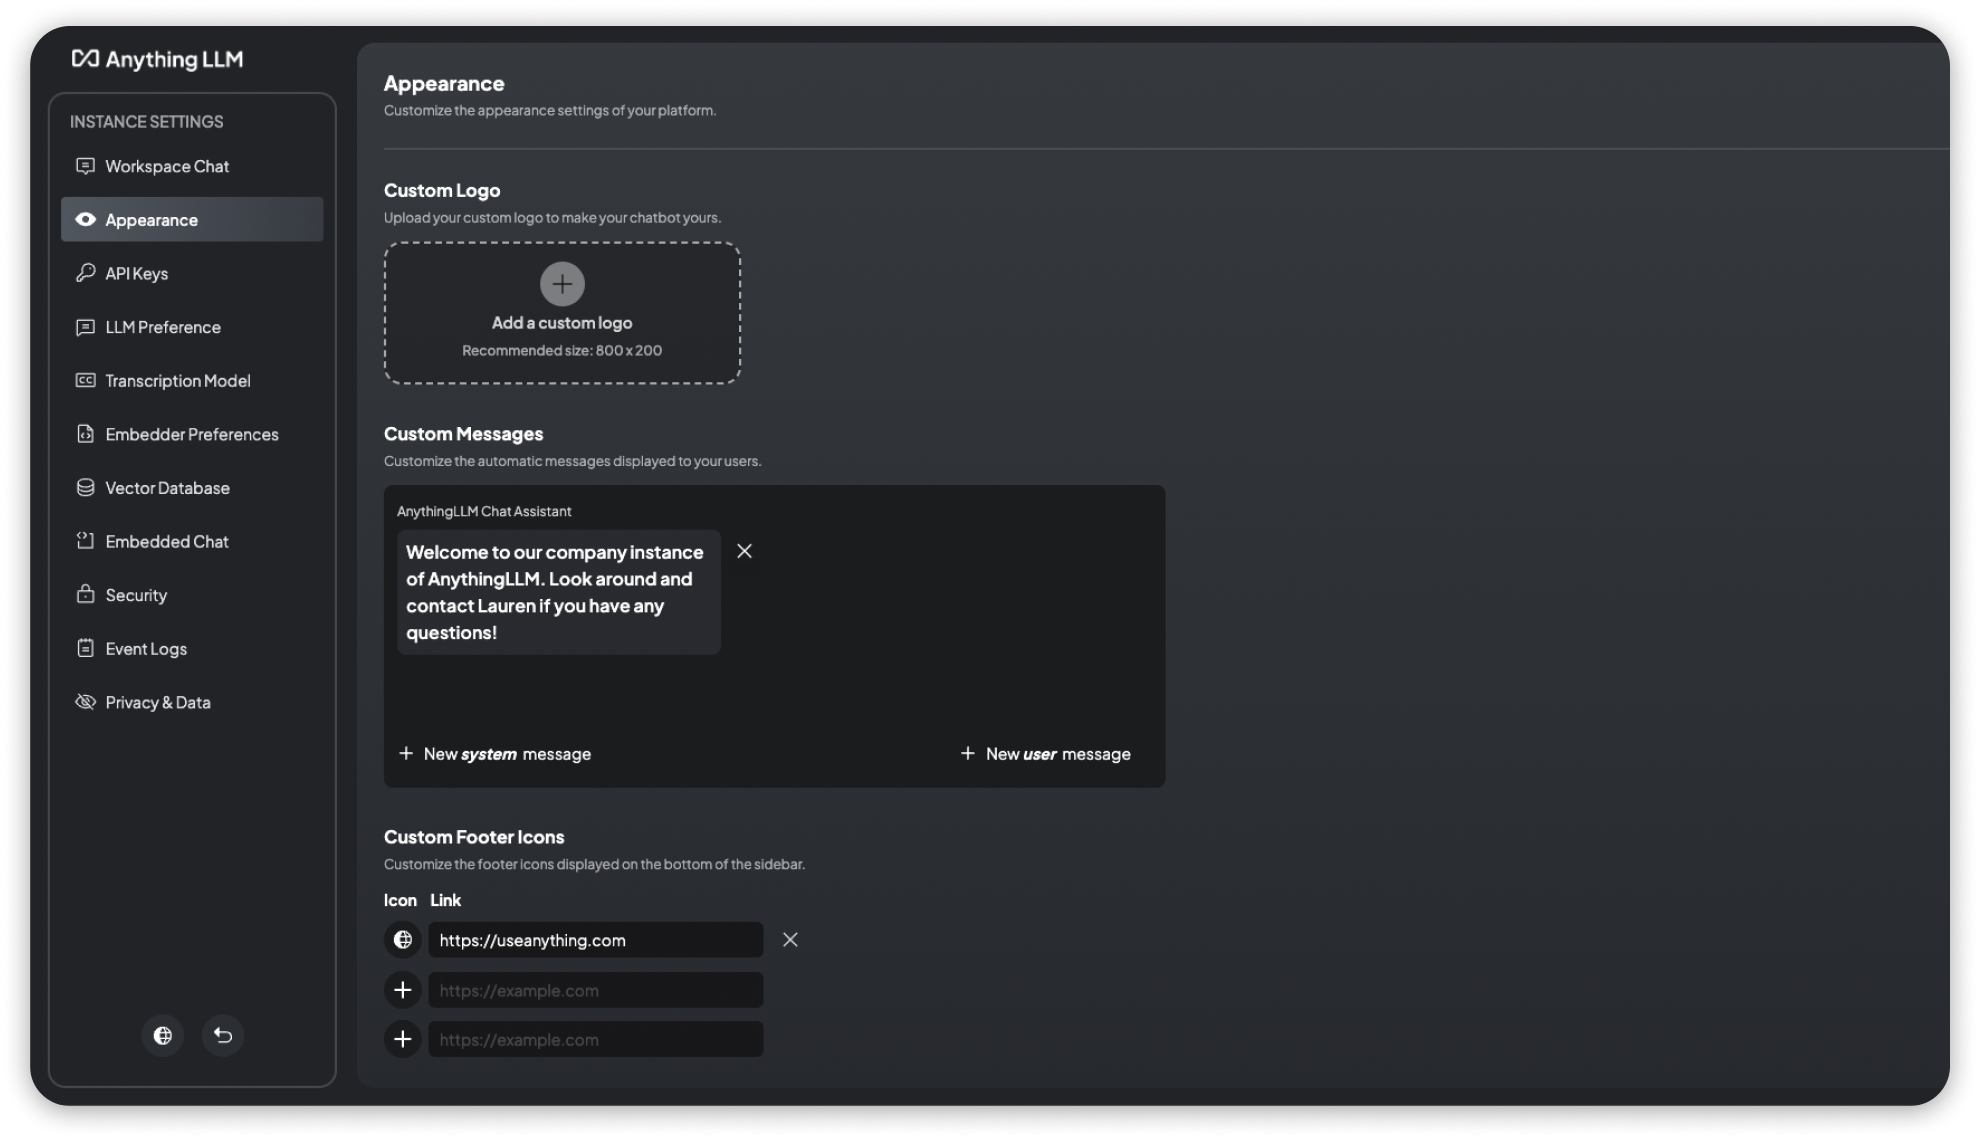
Task: Dismiss the welcome custom message
Action: 744,551
